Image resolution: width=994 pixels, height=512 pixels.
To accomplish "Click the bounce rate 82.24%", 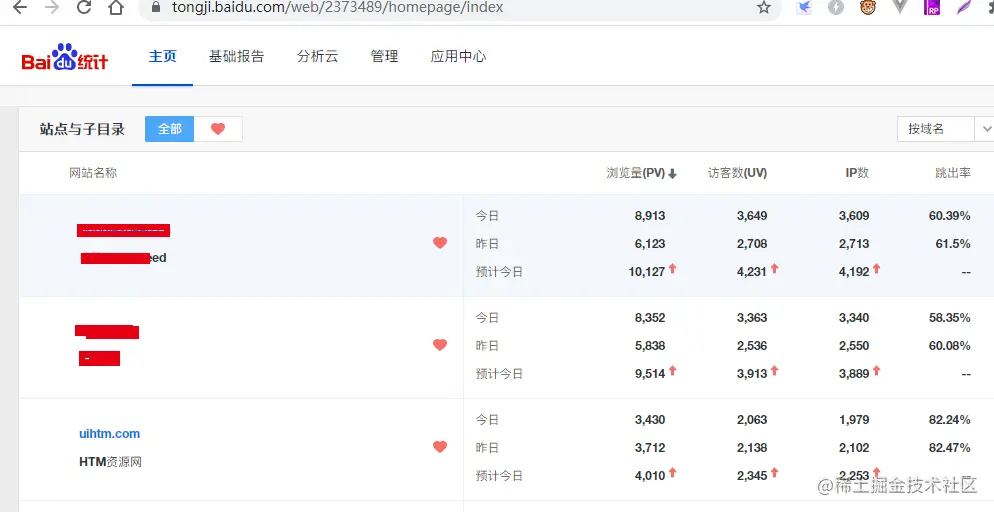I will [x=950, y=419].
